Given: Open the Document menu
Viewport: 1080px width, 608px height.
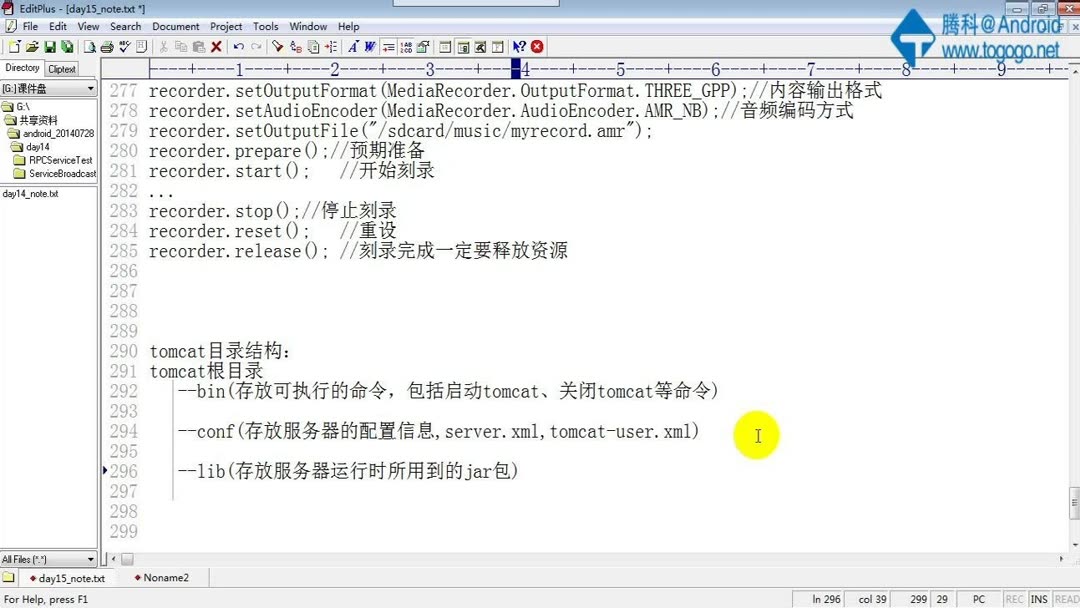Looking at the screenshot, I should pos(176,26).
